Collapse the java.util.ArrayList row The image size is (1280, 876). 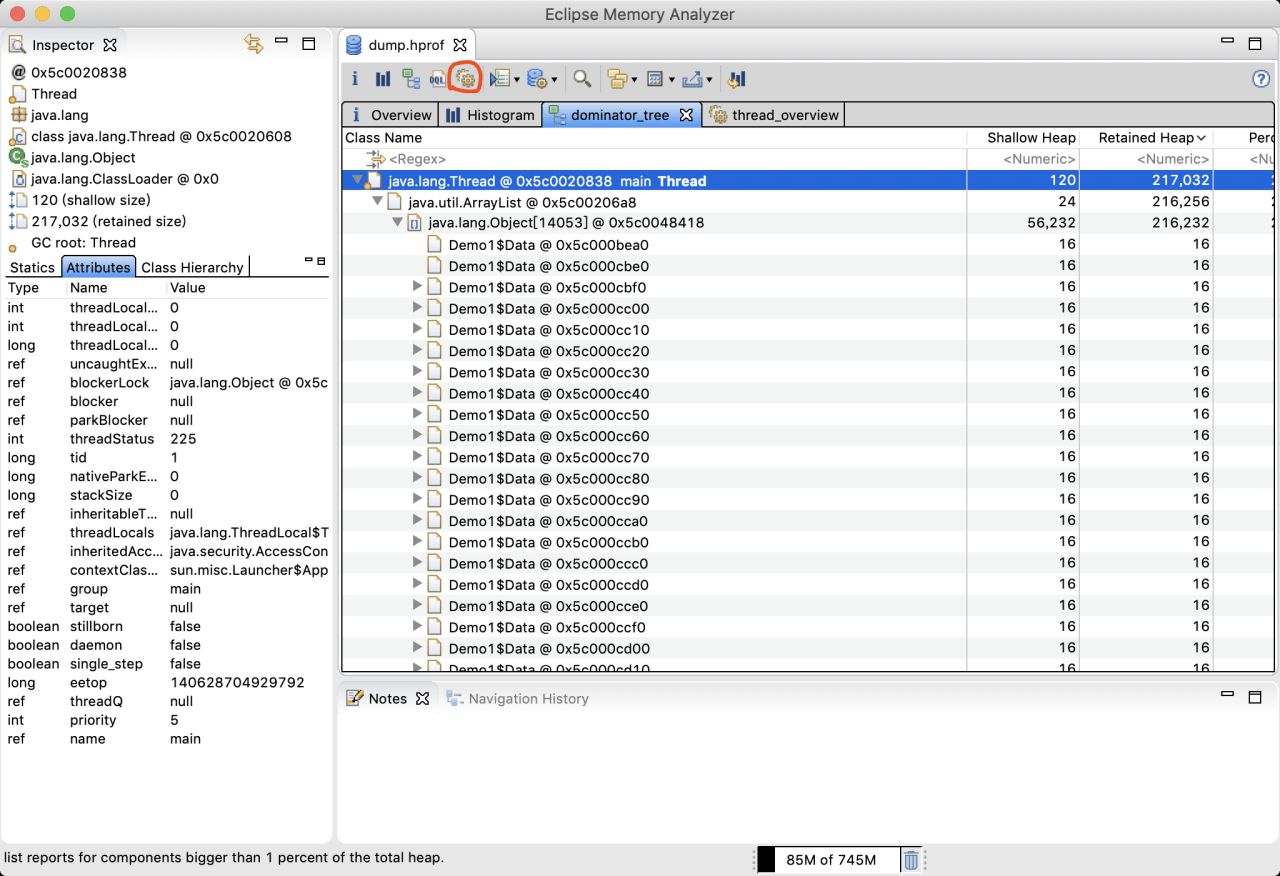click(x=378, y=202)
